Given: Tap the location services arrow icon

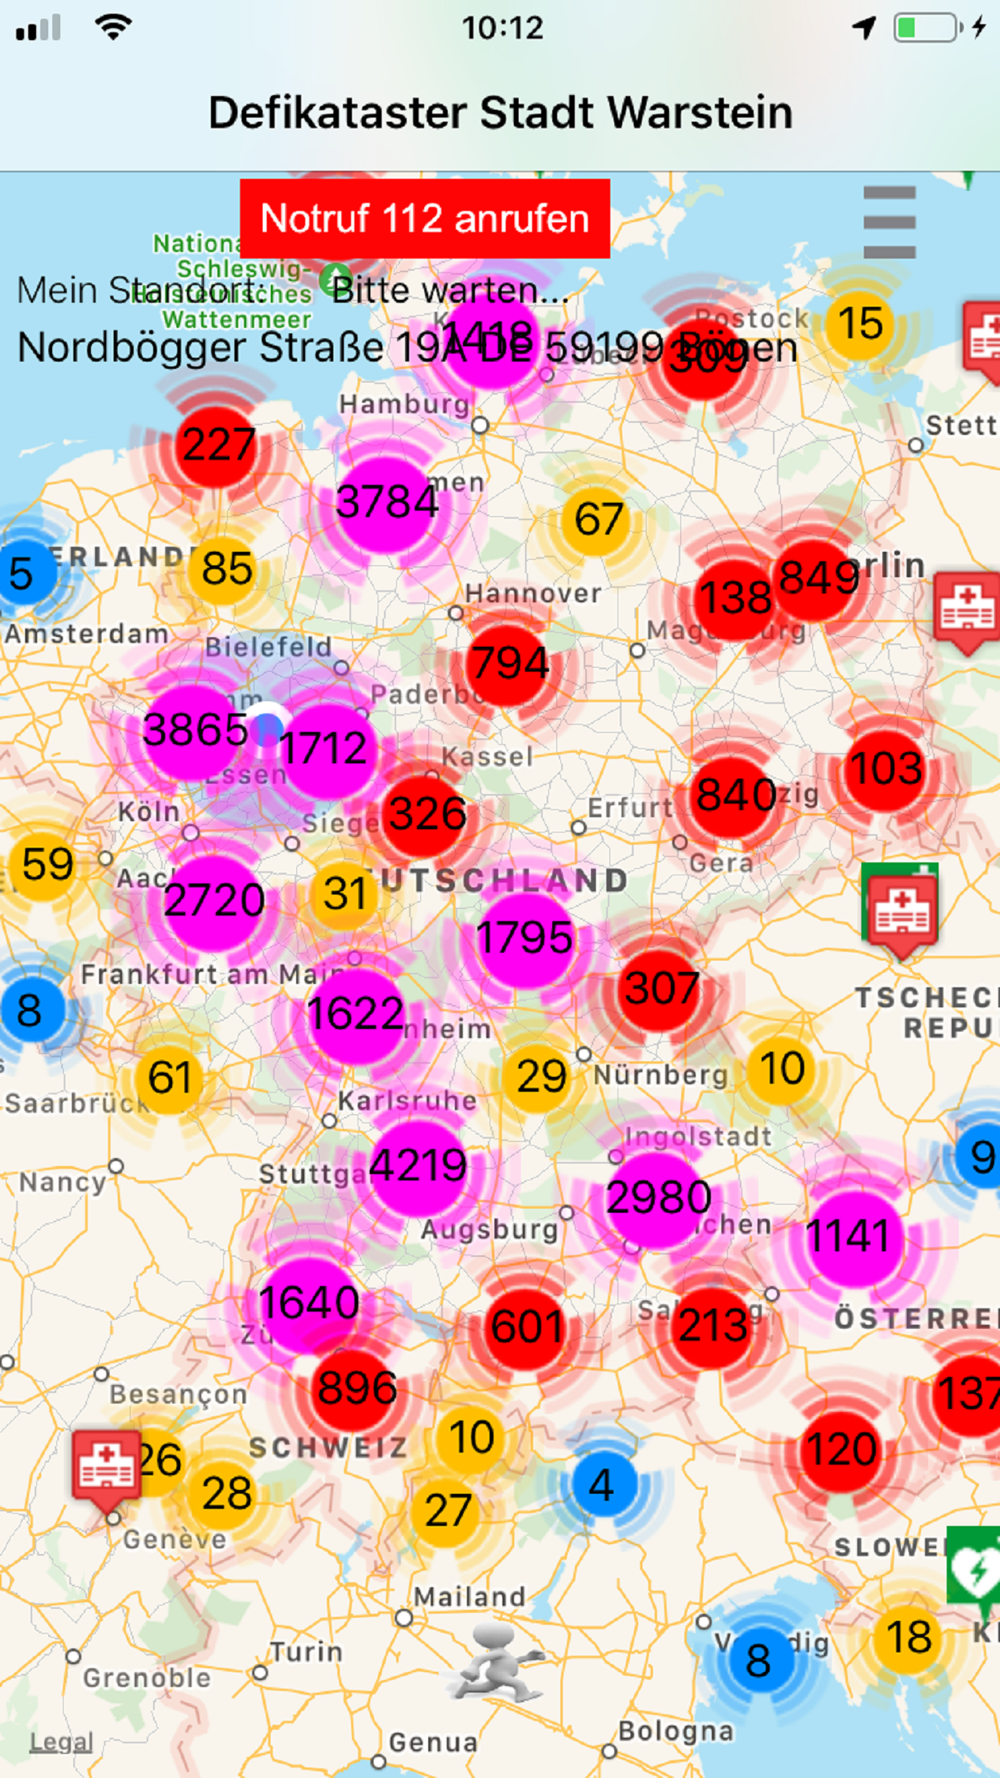Looking at the screenshot, I should point(865,27).
